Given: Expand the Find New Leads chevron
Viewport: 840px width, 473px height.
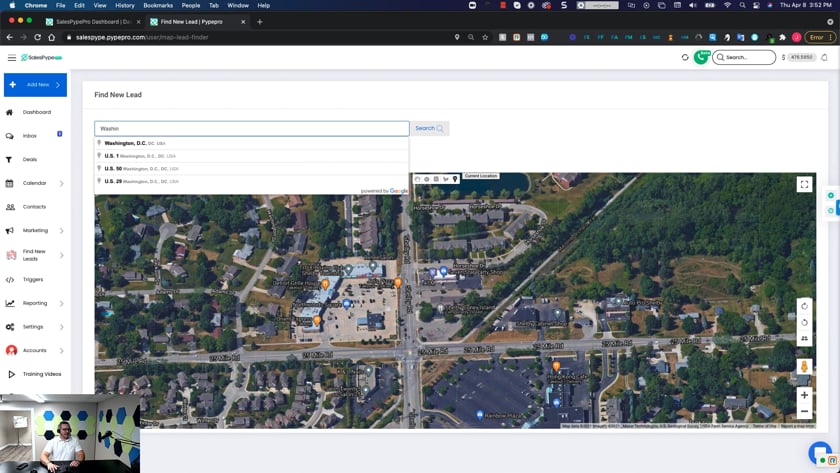Looking at the screenshot, I should tap(62, 255).
